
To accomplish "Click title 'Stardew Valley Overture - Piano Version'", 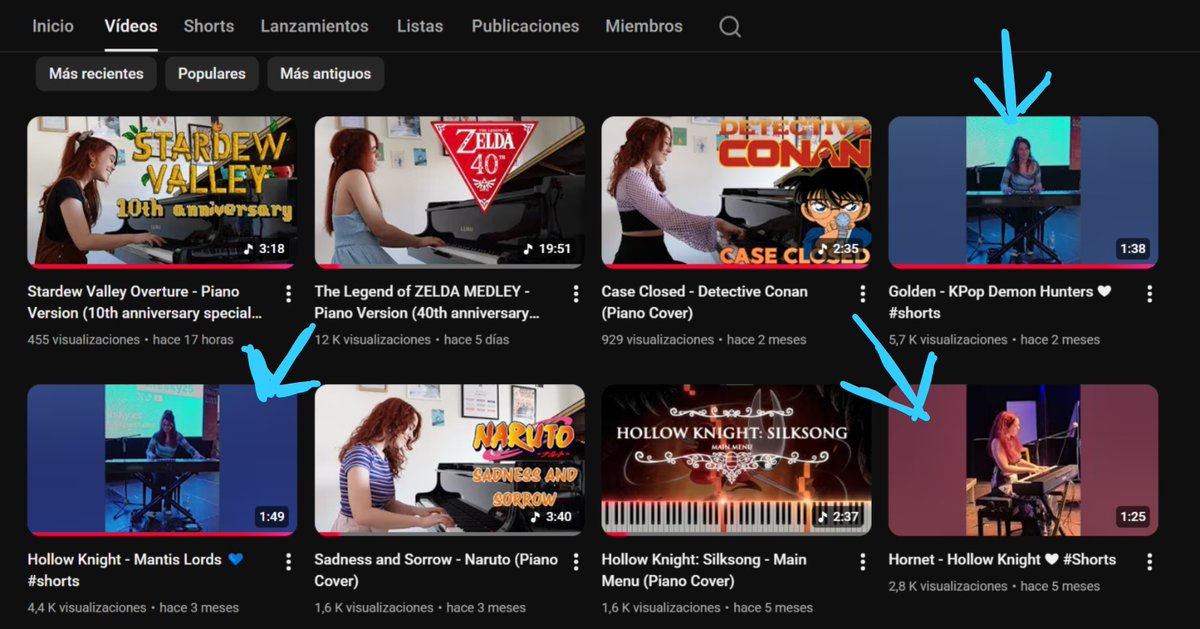I will [146, 302].
